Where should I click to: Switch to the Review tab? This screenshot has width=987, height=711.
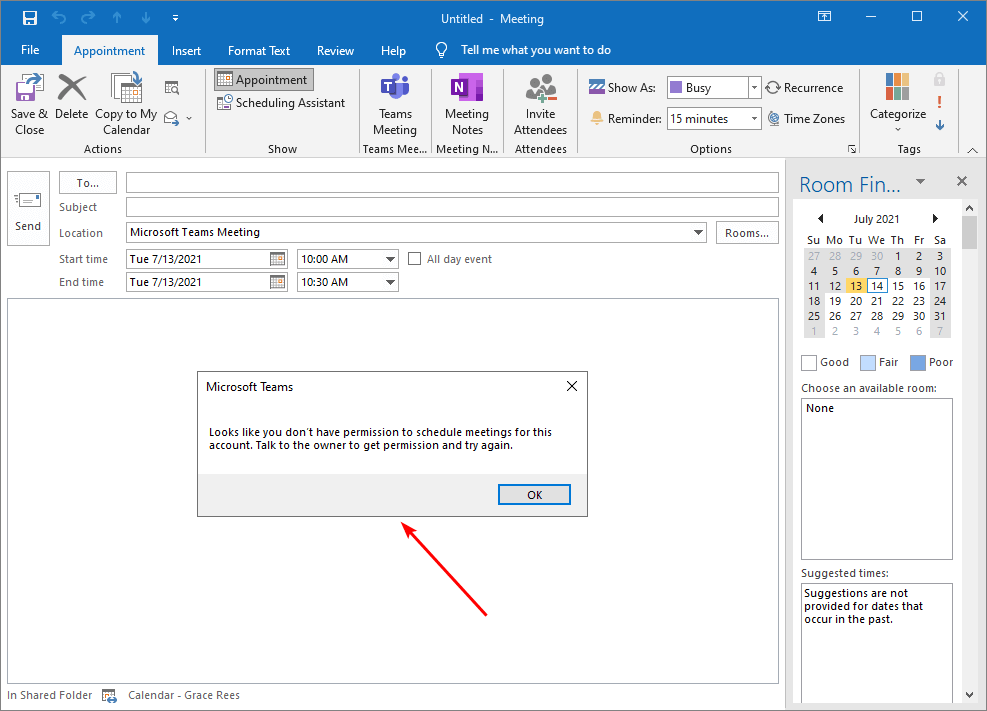tap(336, 50)
